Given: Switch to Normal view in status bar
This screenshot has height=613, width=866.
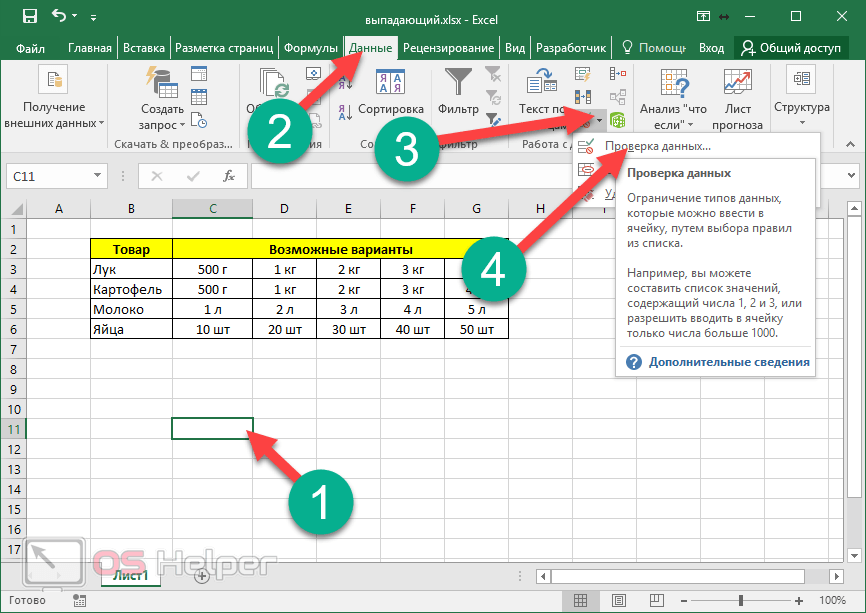Looking at the screenshot, I should pos(581,601).
